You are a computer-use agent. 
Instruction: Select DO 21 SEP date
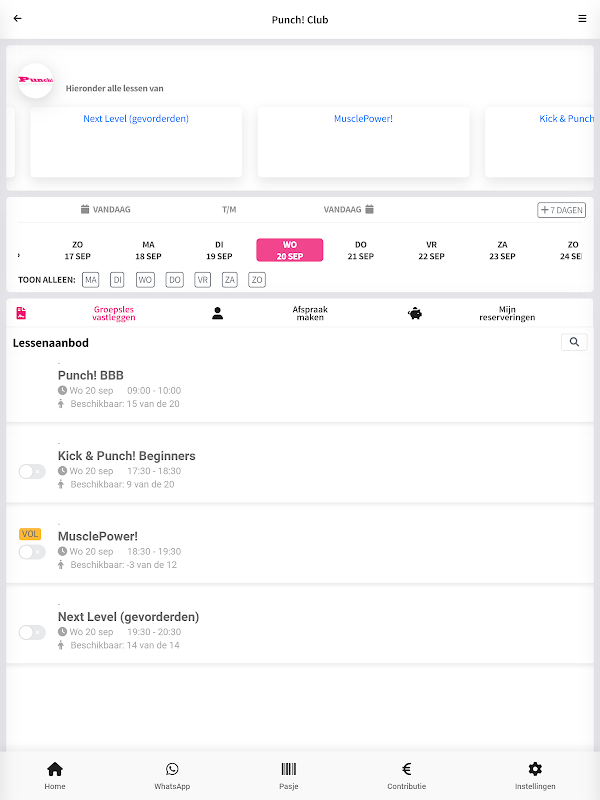361,250
